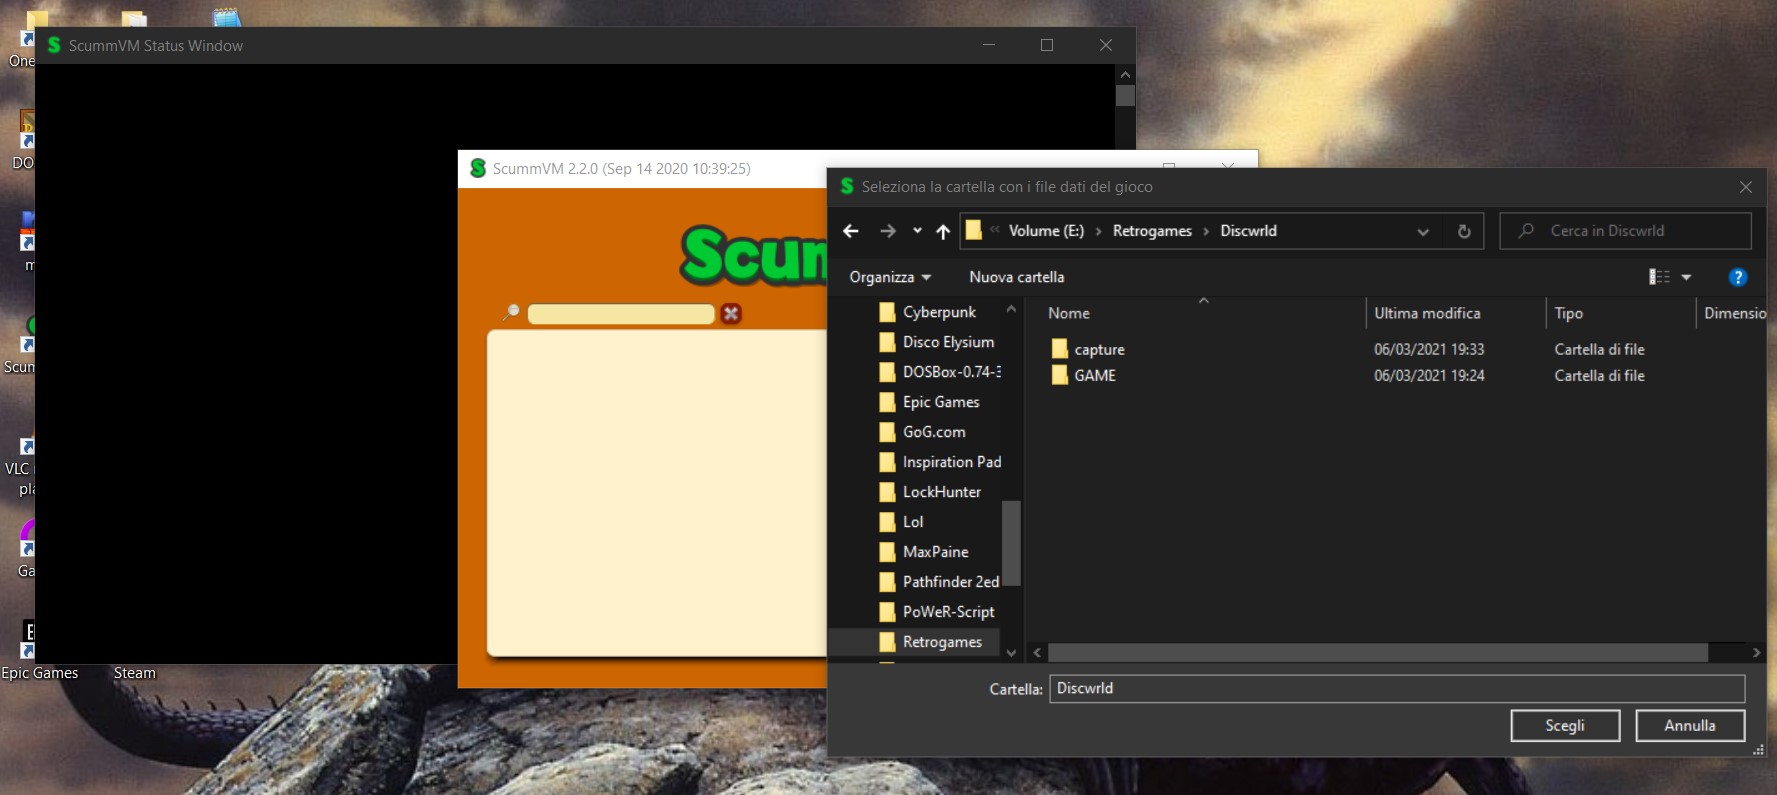The width and height of the screenshot is (1777, 795).
Task: Select Lol folder in tree
Action: click(x=901, y=522)
